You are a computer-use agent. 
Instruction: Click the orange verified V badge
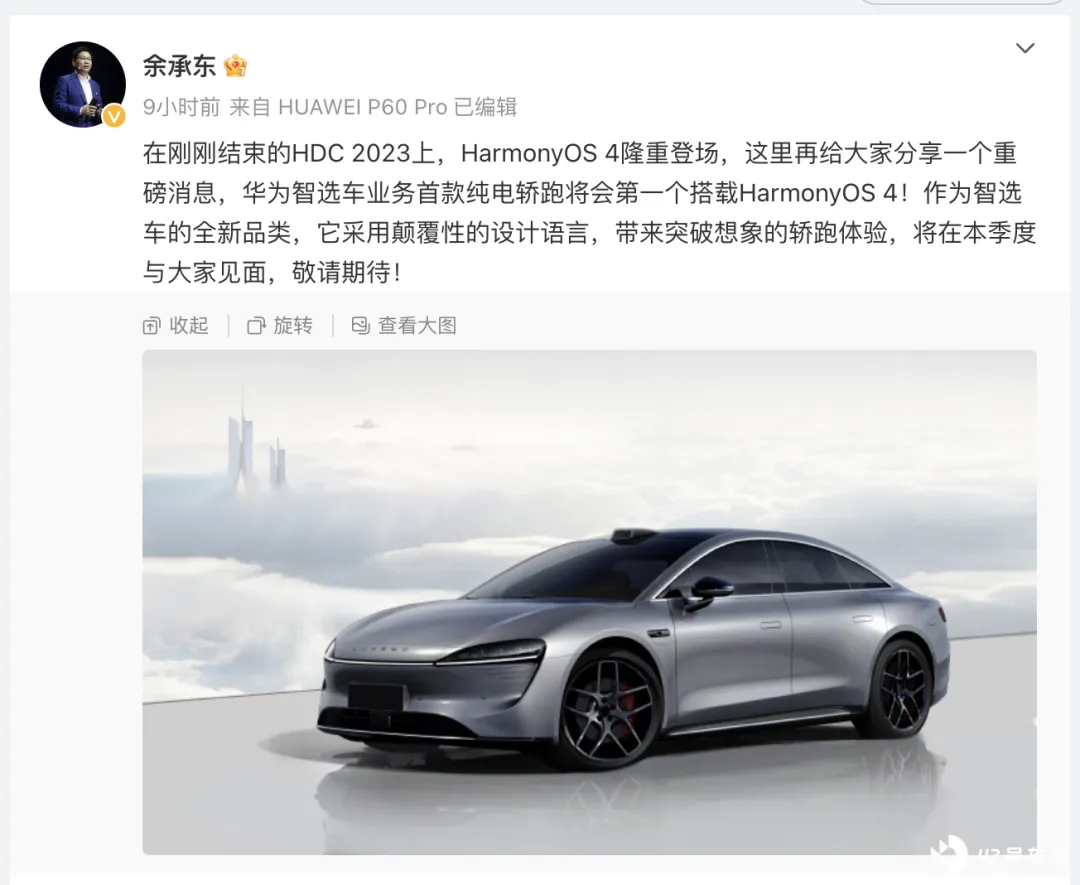point(114,116)
